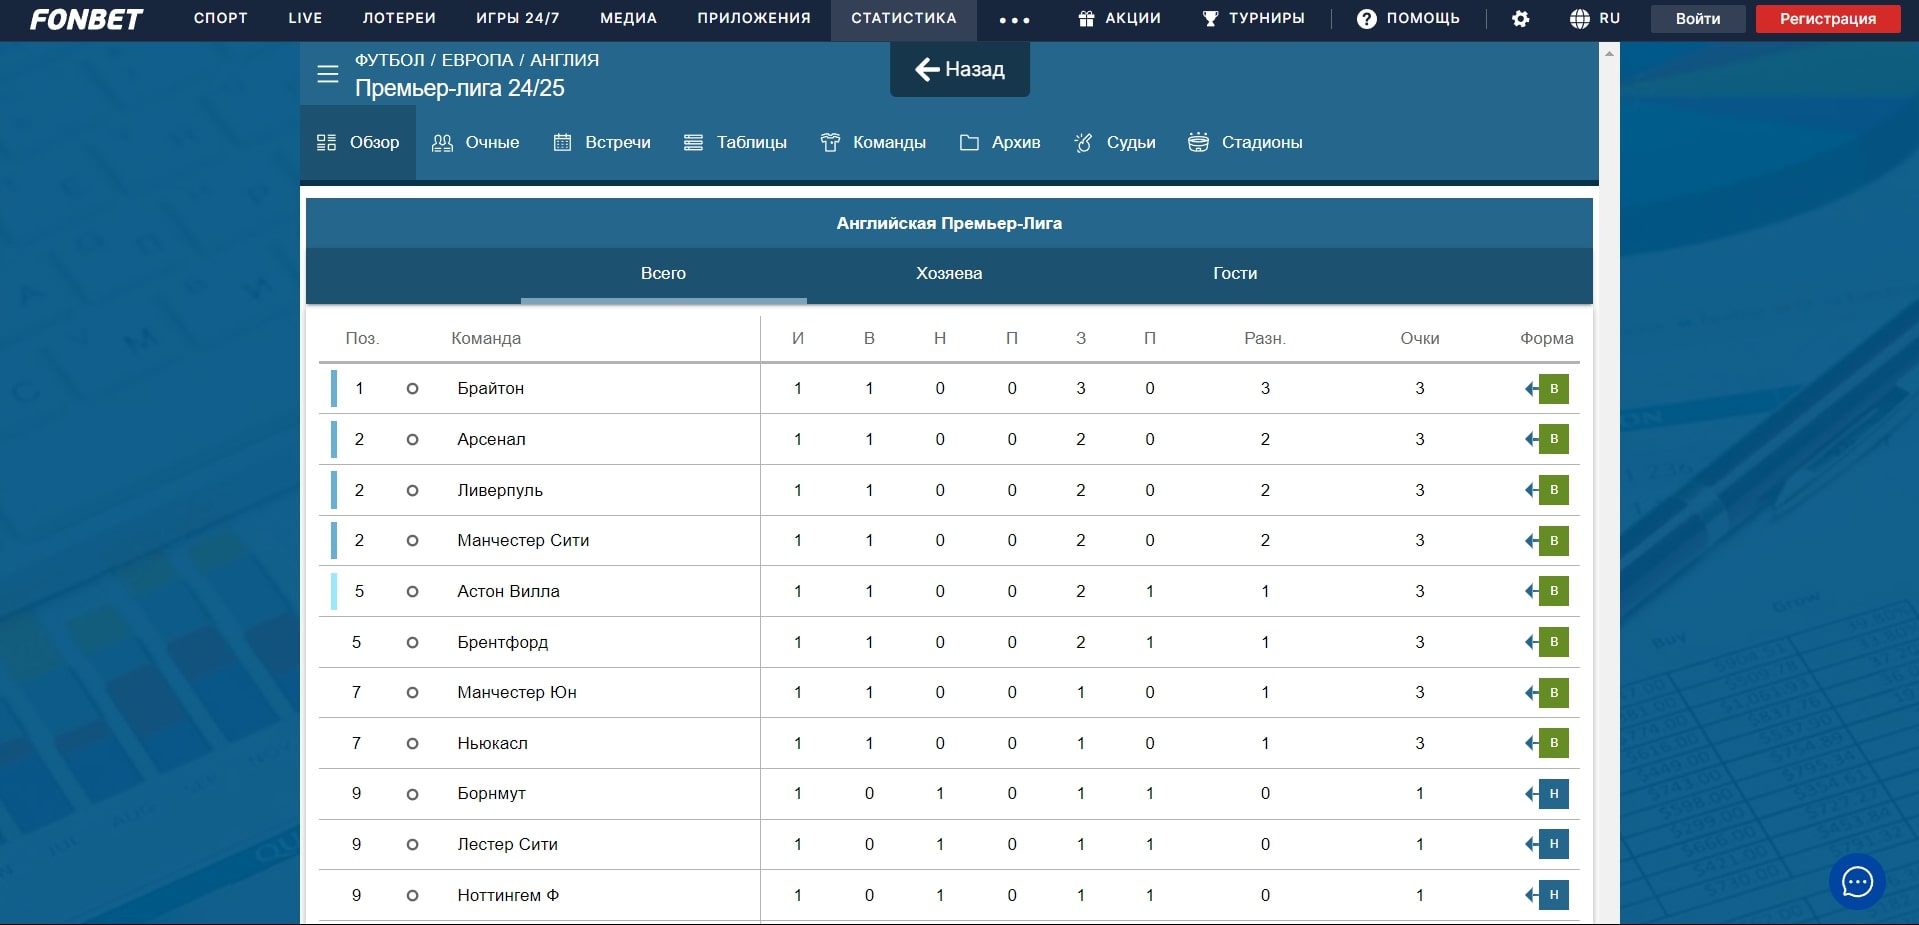Click the Ливерпуль form В badge
Screen dimensions: 1919x925
[1554, 490]
